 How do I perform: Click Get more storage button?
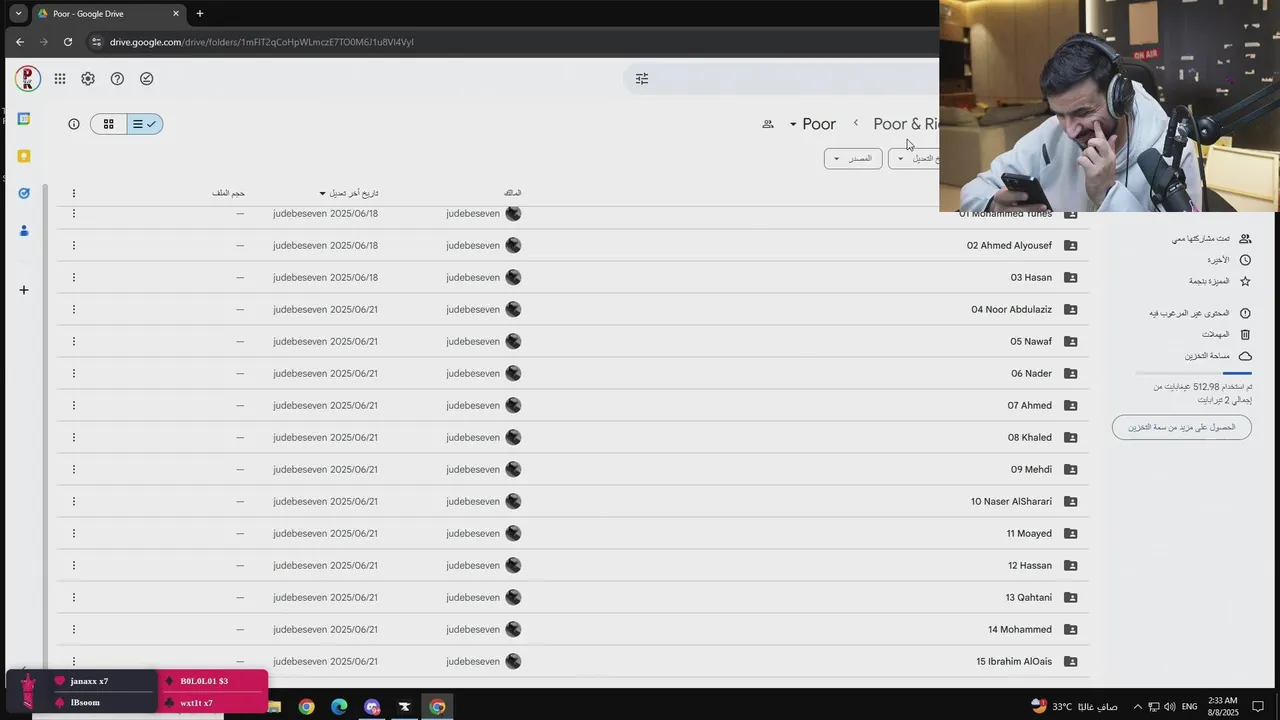1182,427
